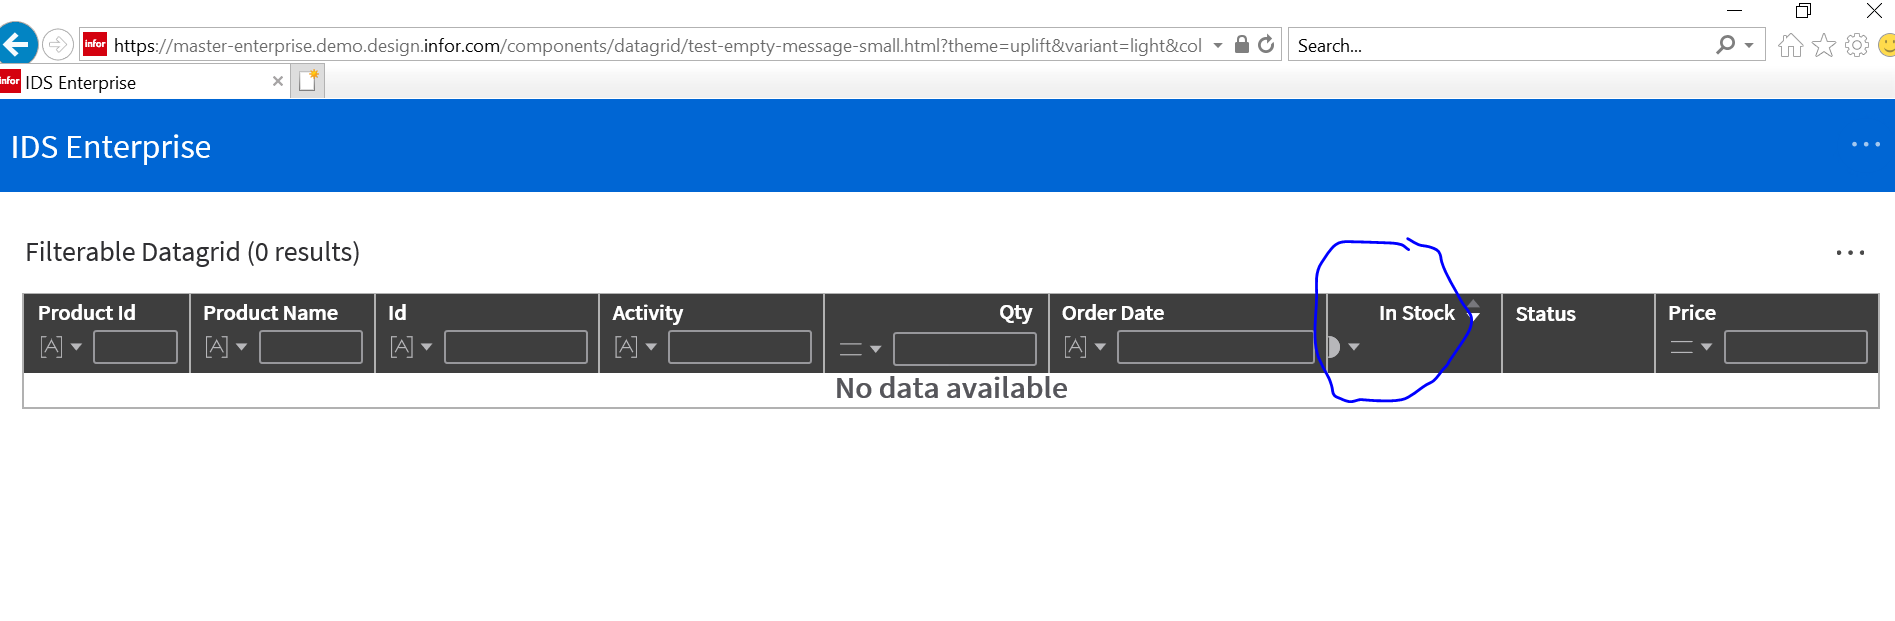Click the Product Name filter input

(311, 347)
